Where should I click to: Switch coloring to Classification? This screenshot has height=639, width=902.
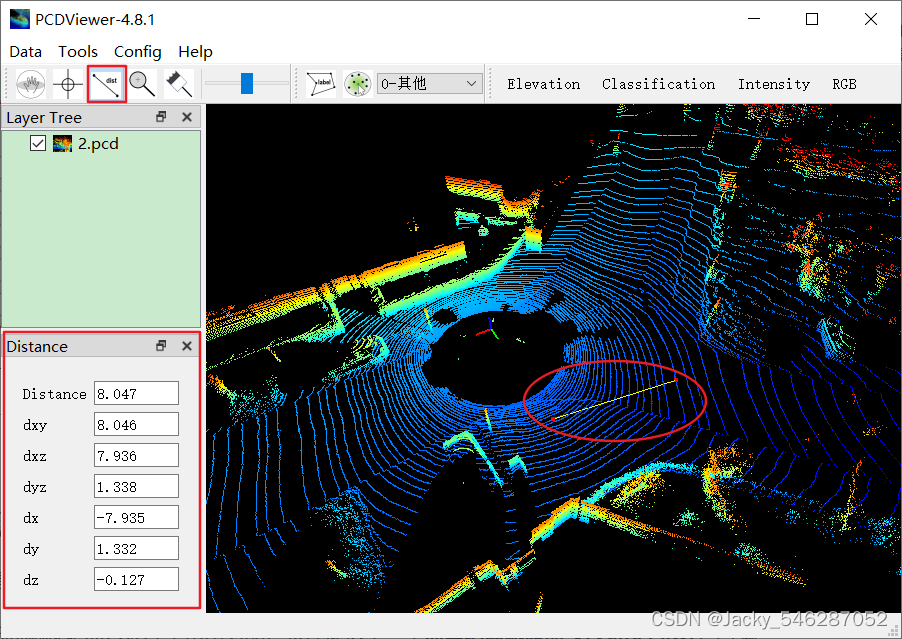click(x=659, y=84)
